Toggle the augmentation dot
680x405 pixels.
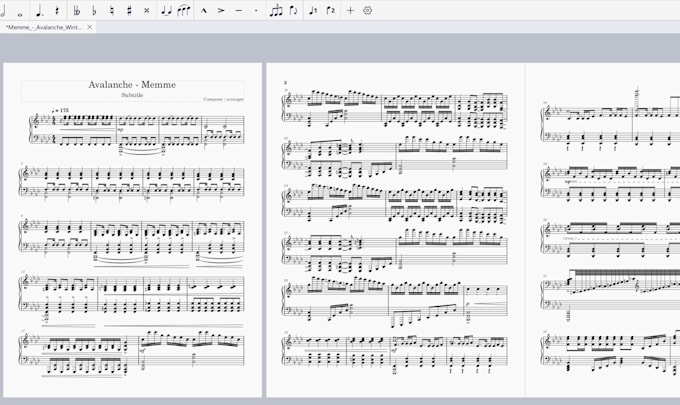click(x=39, y=11)
